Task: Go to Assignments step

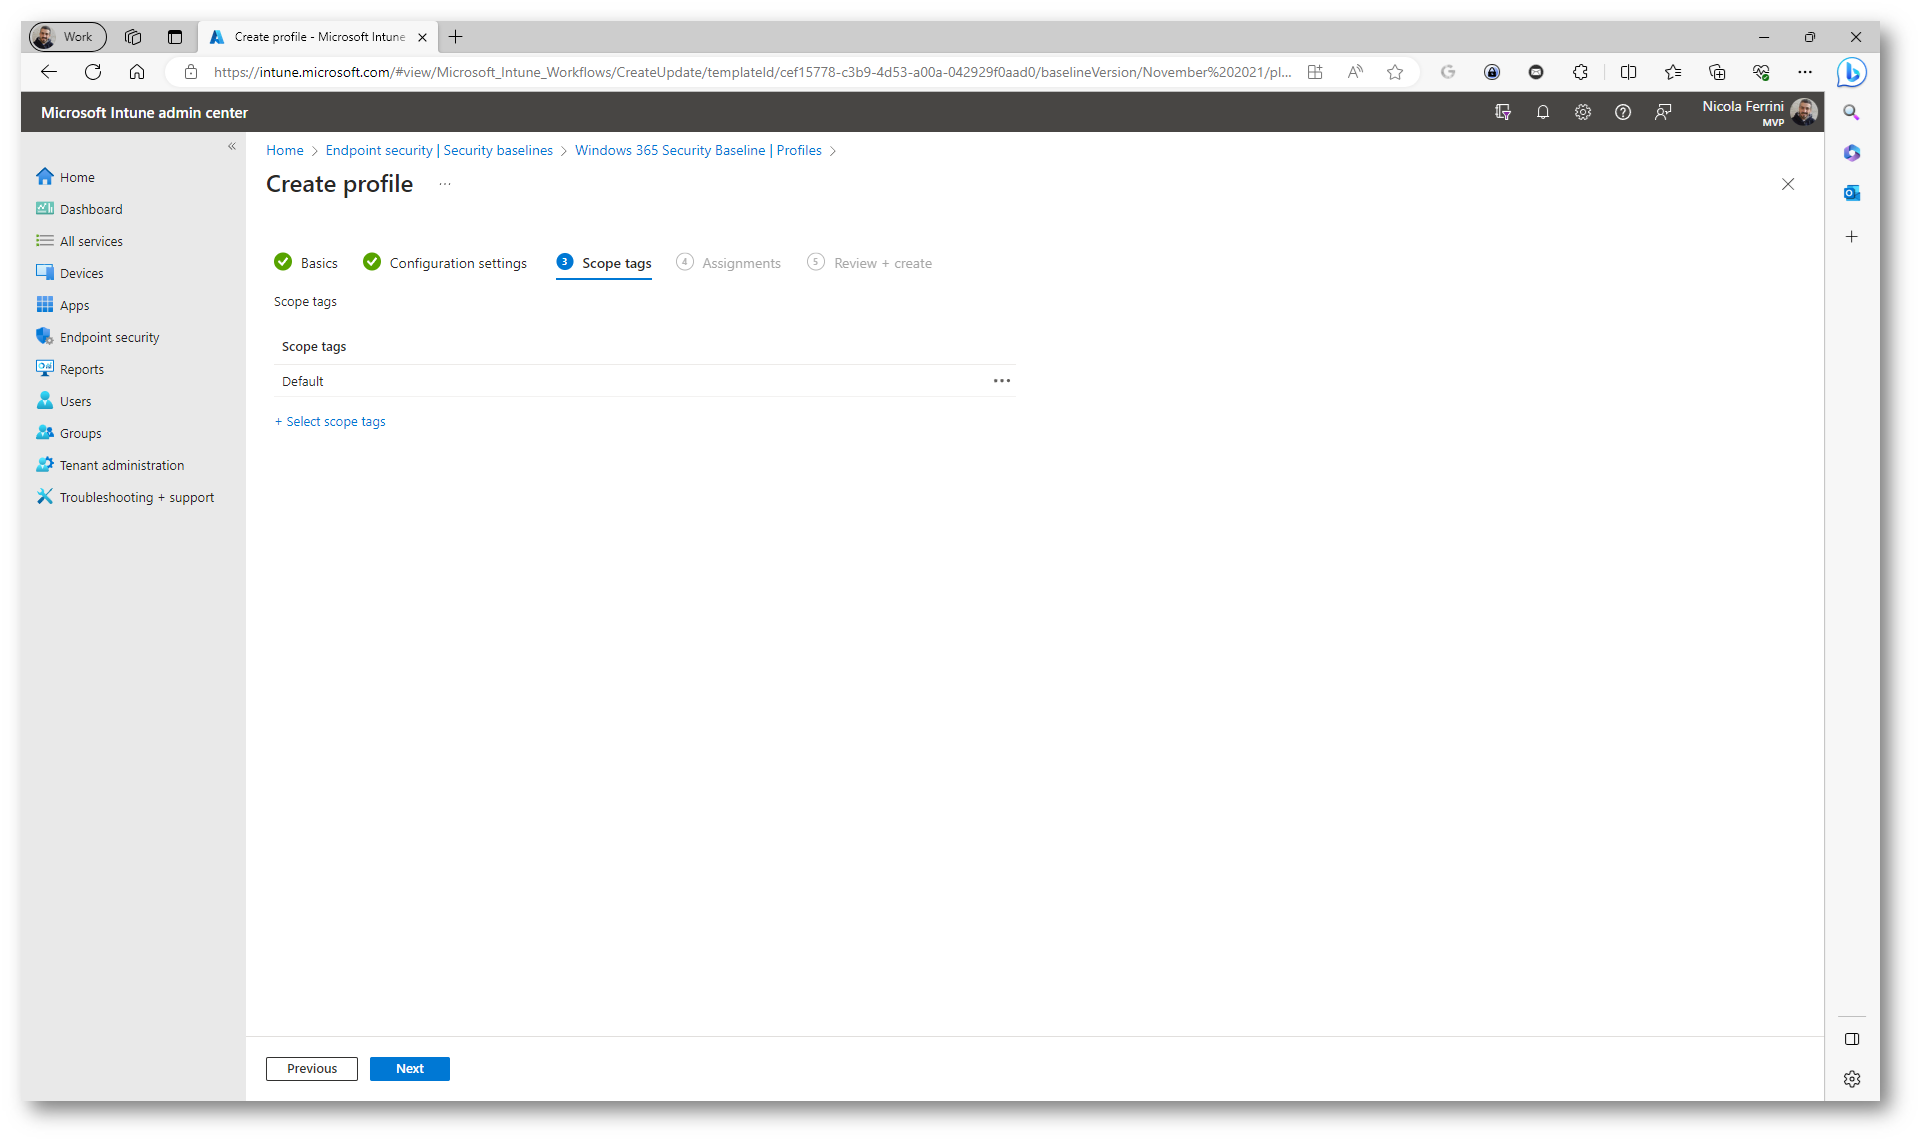Action: (x=729, y=263)
